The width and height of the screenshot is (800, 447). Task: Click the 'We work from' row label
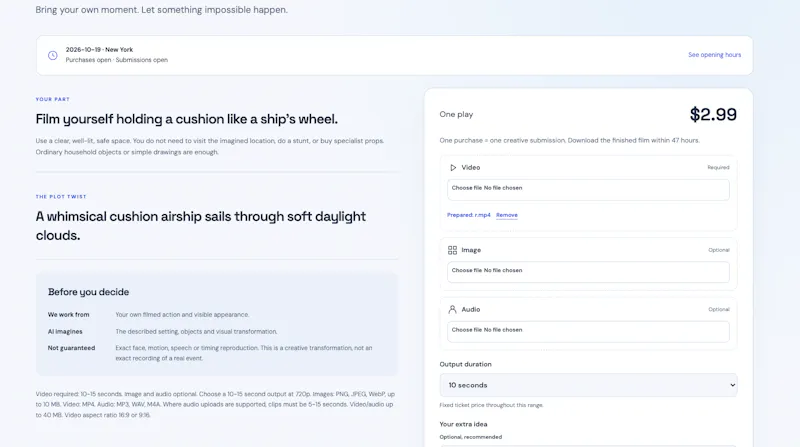point(68,315)
